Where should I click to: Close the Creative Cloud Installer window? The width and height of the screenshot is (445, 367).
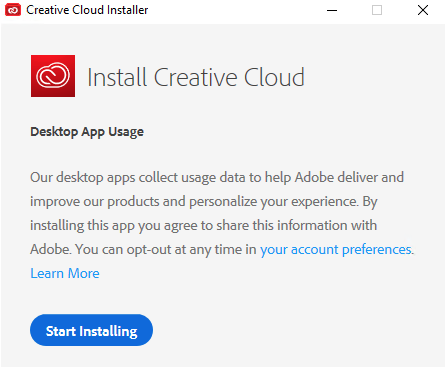pos(423,10)
